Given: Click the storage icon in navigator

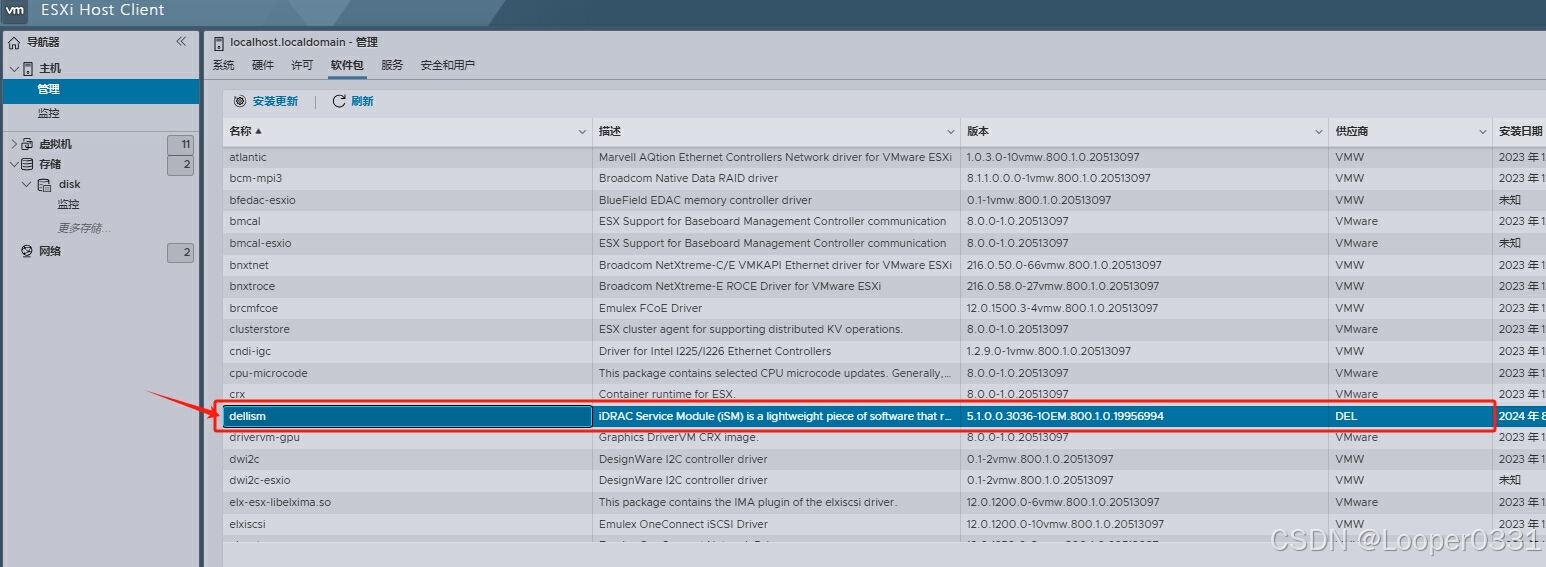Looking at the screenshot, I should pos(27,164).
